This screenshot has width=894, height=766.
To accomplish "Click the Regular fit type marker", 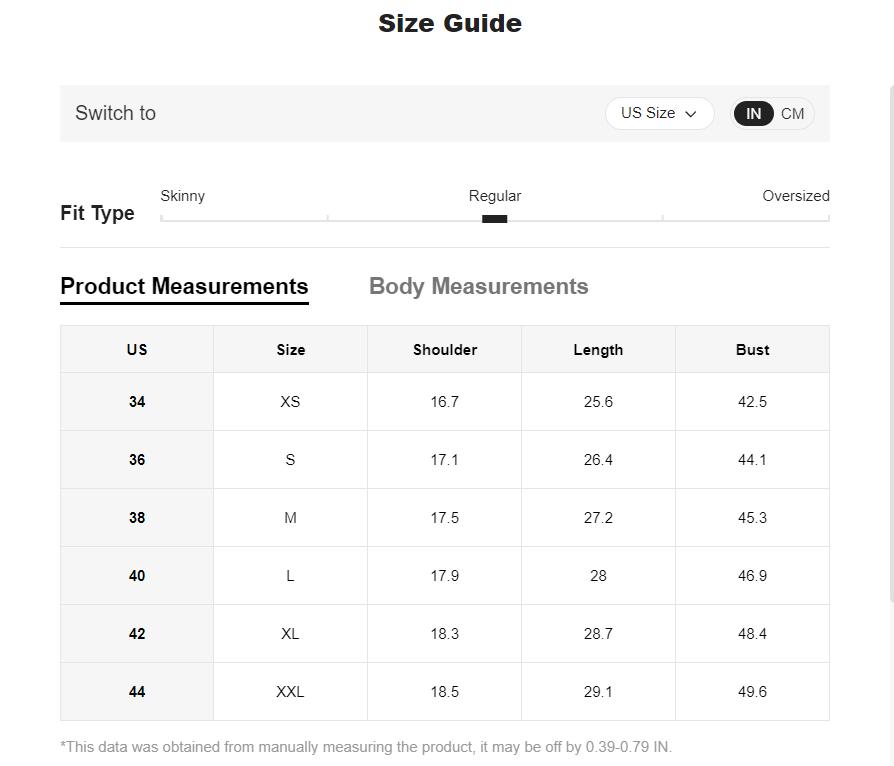I will coord(494,218).
